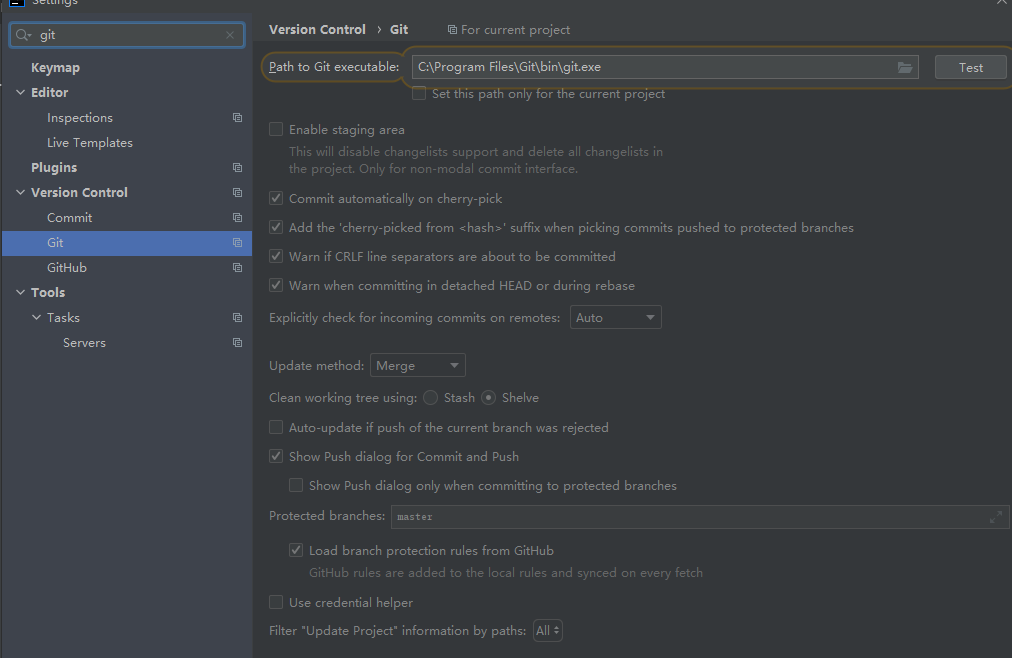The width and height of the screenshot is (1012, 658).
Task: Open the incoming commits Auto dropdown
Action: coord(615,318)
